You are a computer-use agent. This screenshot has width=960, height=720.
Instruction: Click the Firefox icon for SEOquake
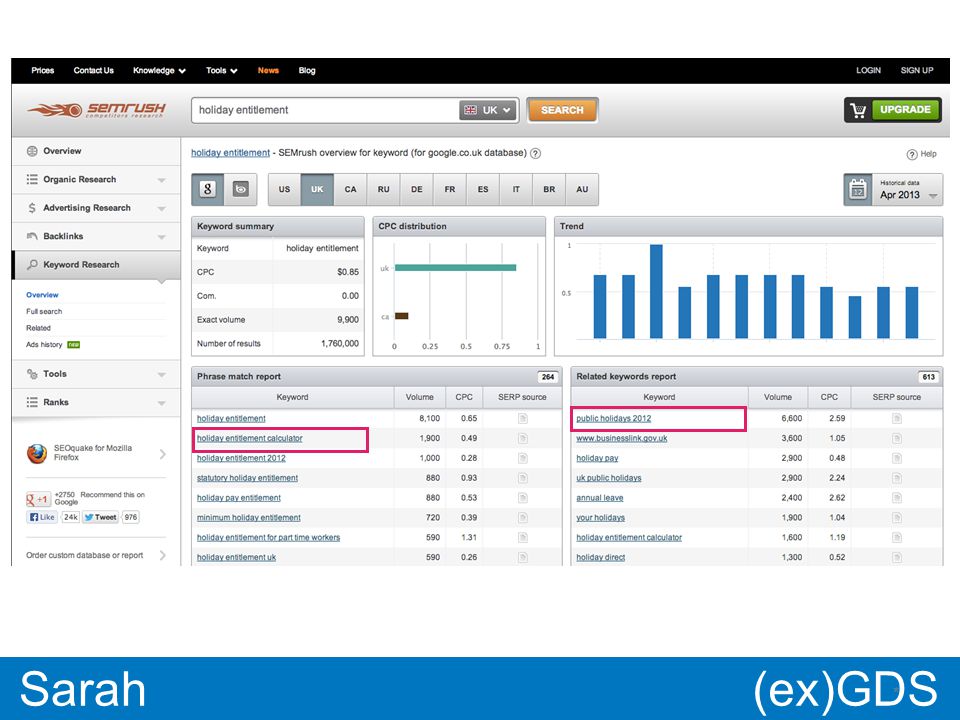click(x=37, y=454)
